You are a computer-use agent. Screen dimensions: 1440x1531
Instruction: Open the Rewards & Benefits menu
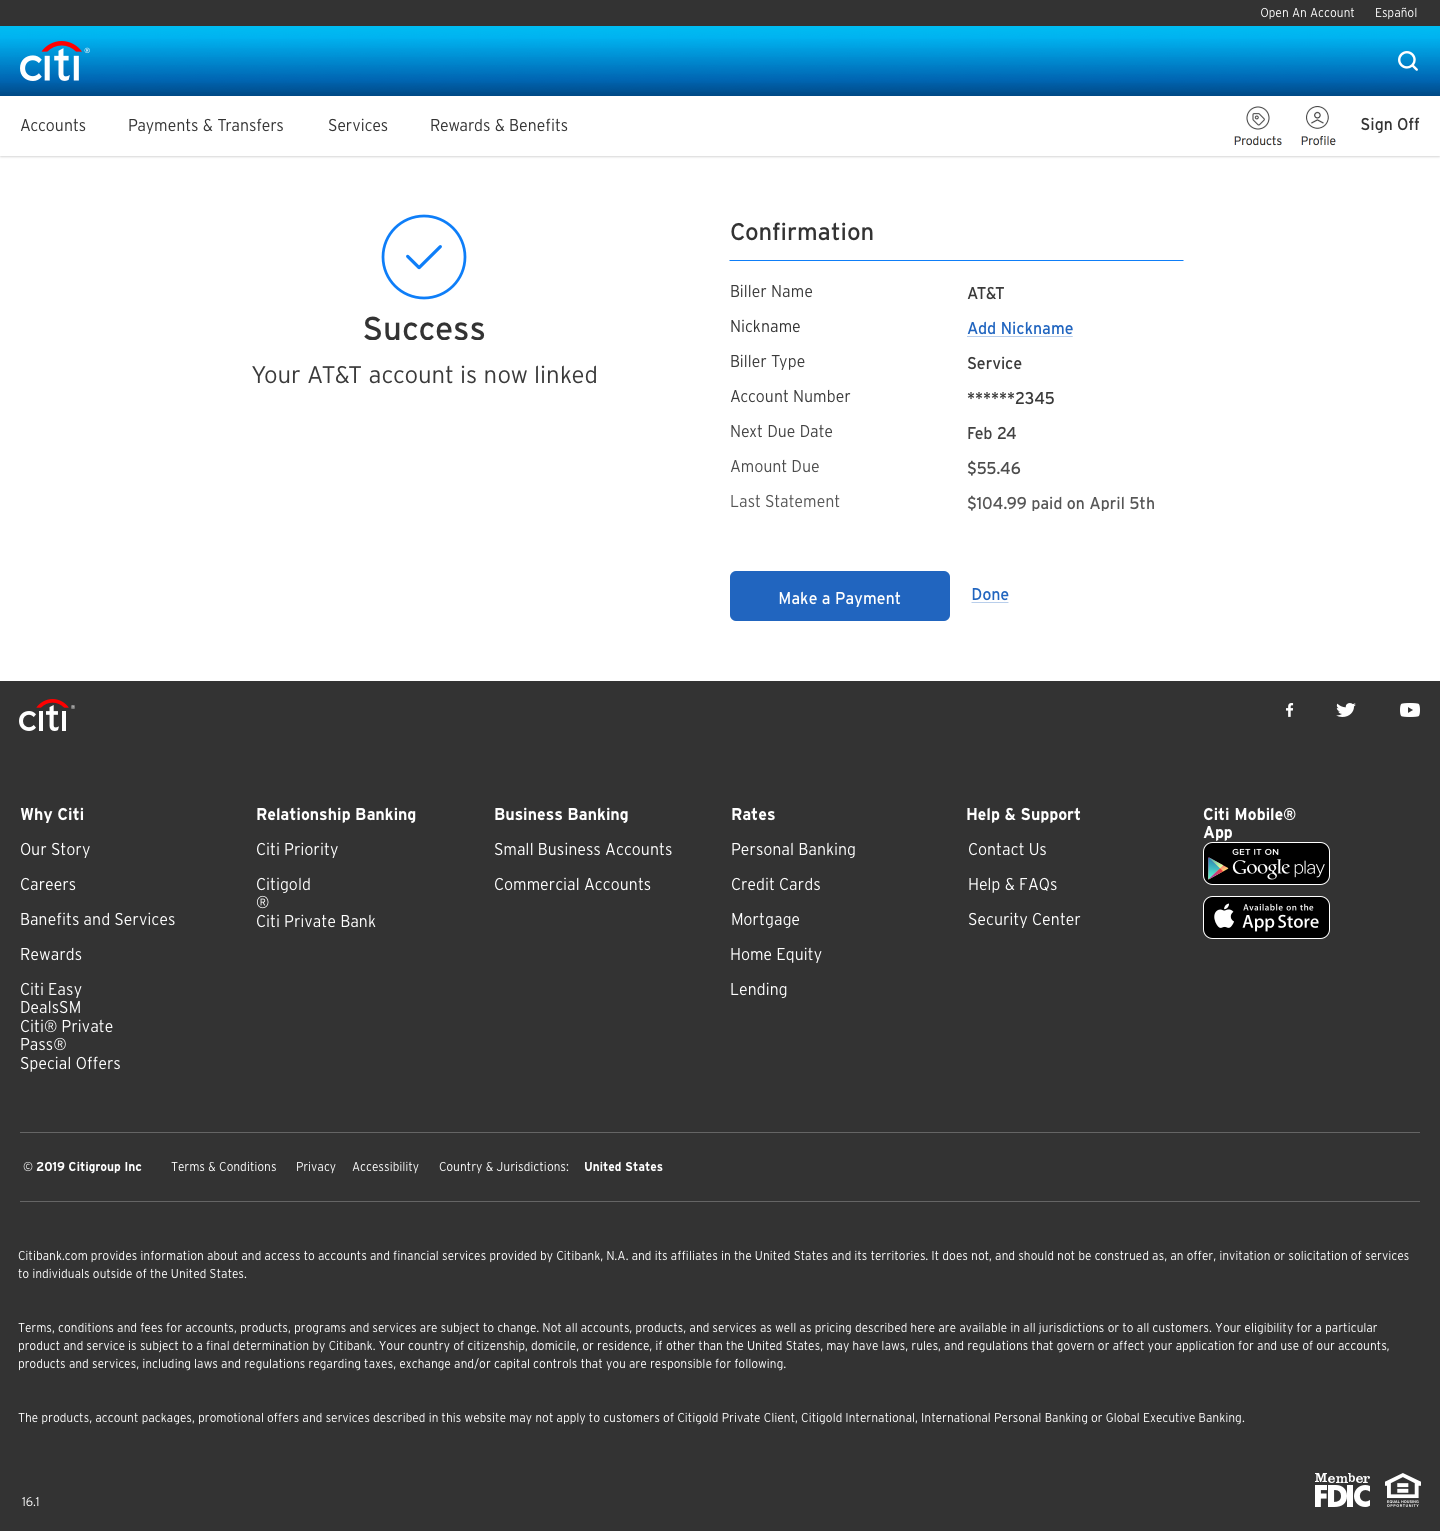[499, 125]
